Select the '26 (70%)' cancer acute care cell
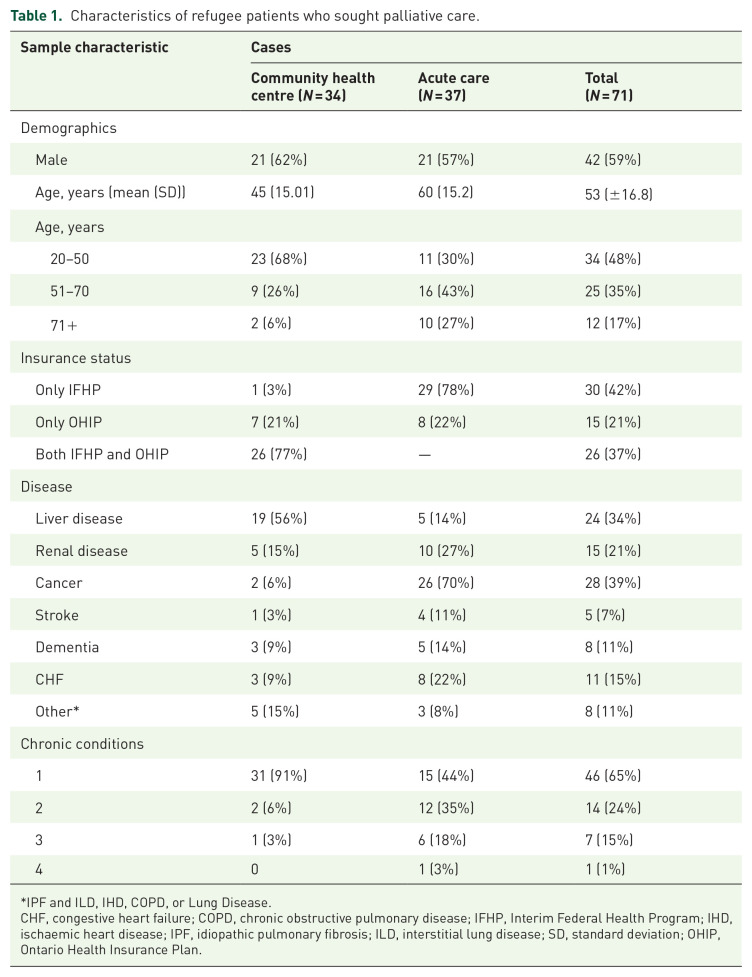The width and height of the screenshot is (752, 977). coord(446,583)
